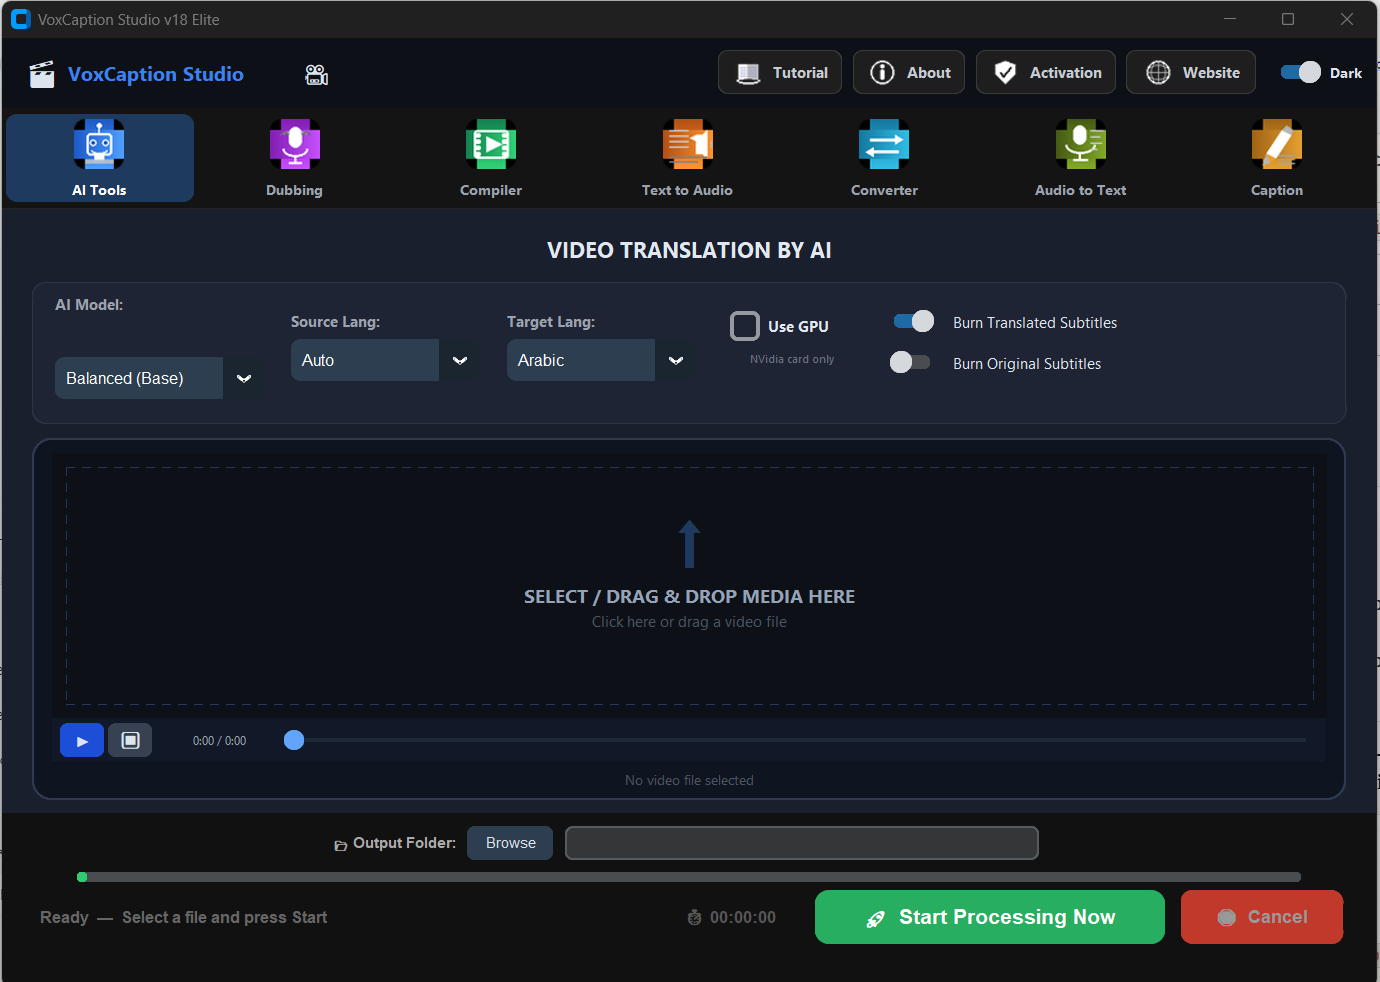Click the Output Folder folder icon
Screen dimensions: 1380x982
(340, 843)
